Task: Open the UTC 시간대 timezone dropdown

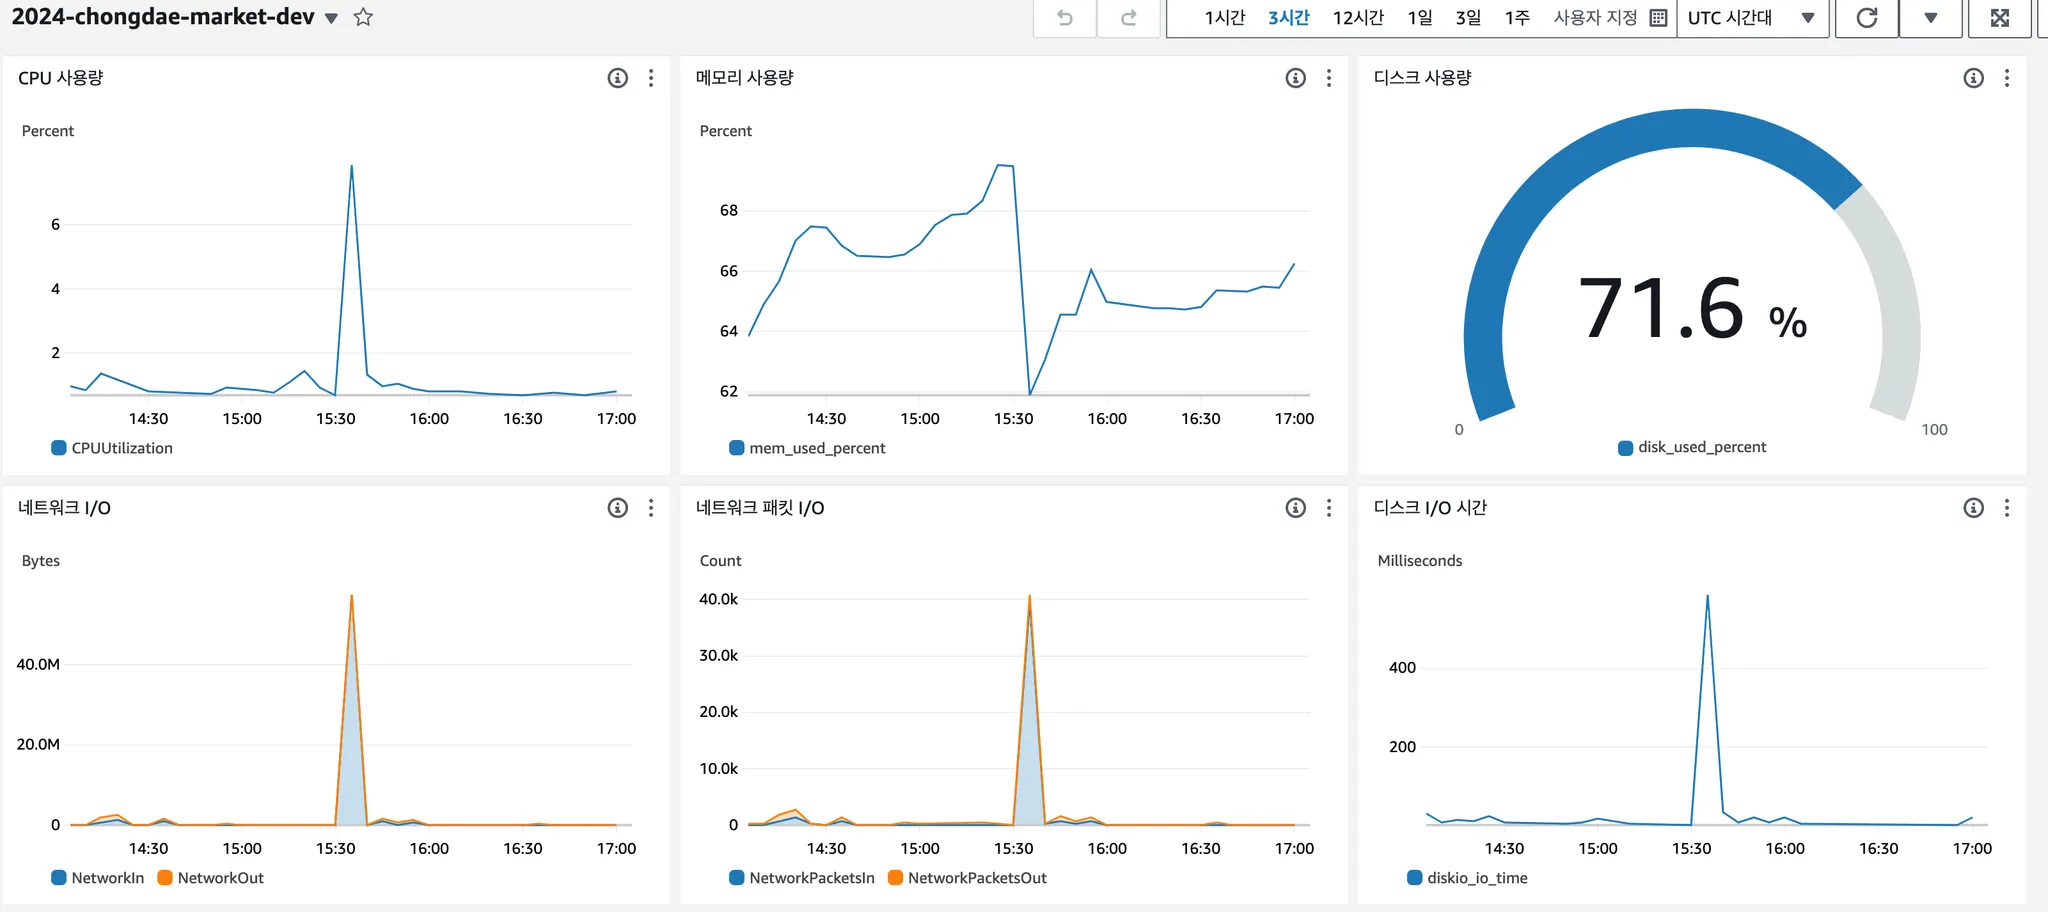Action: [x=1751, y=18]
